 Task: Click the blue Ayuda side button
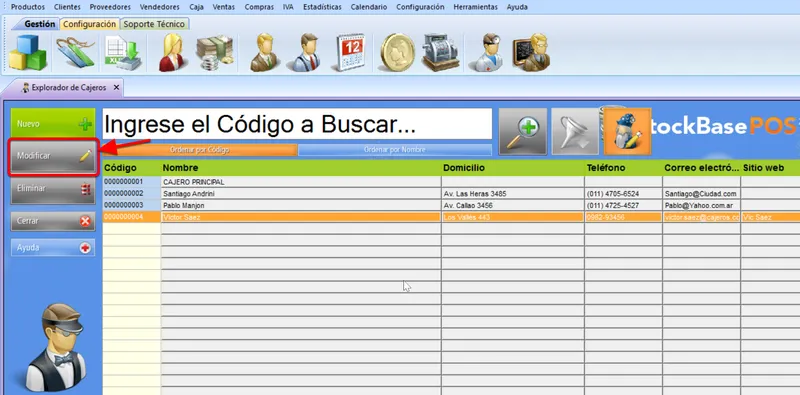click(x=53, y=248)
